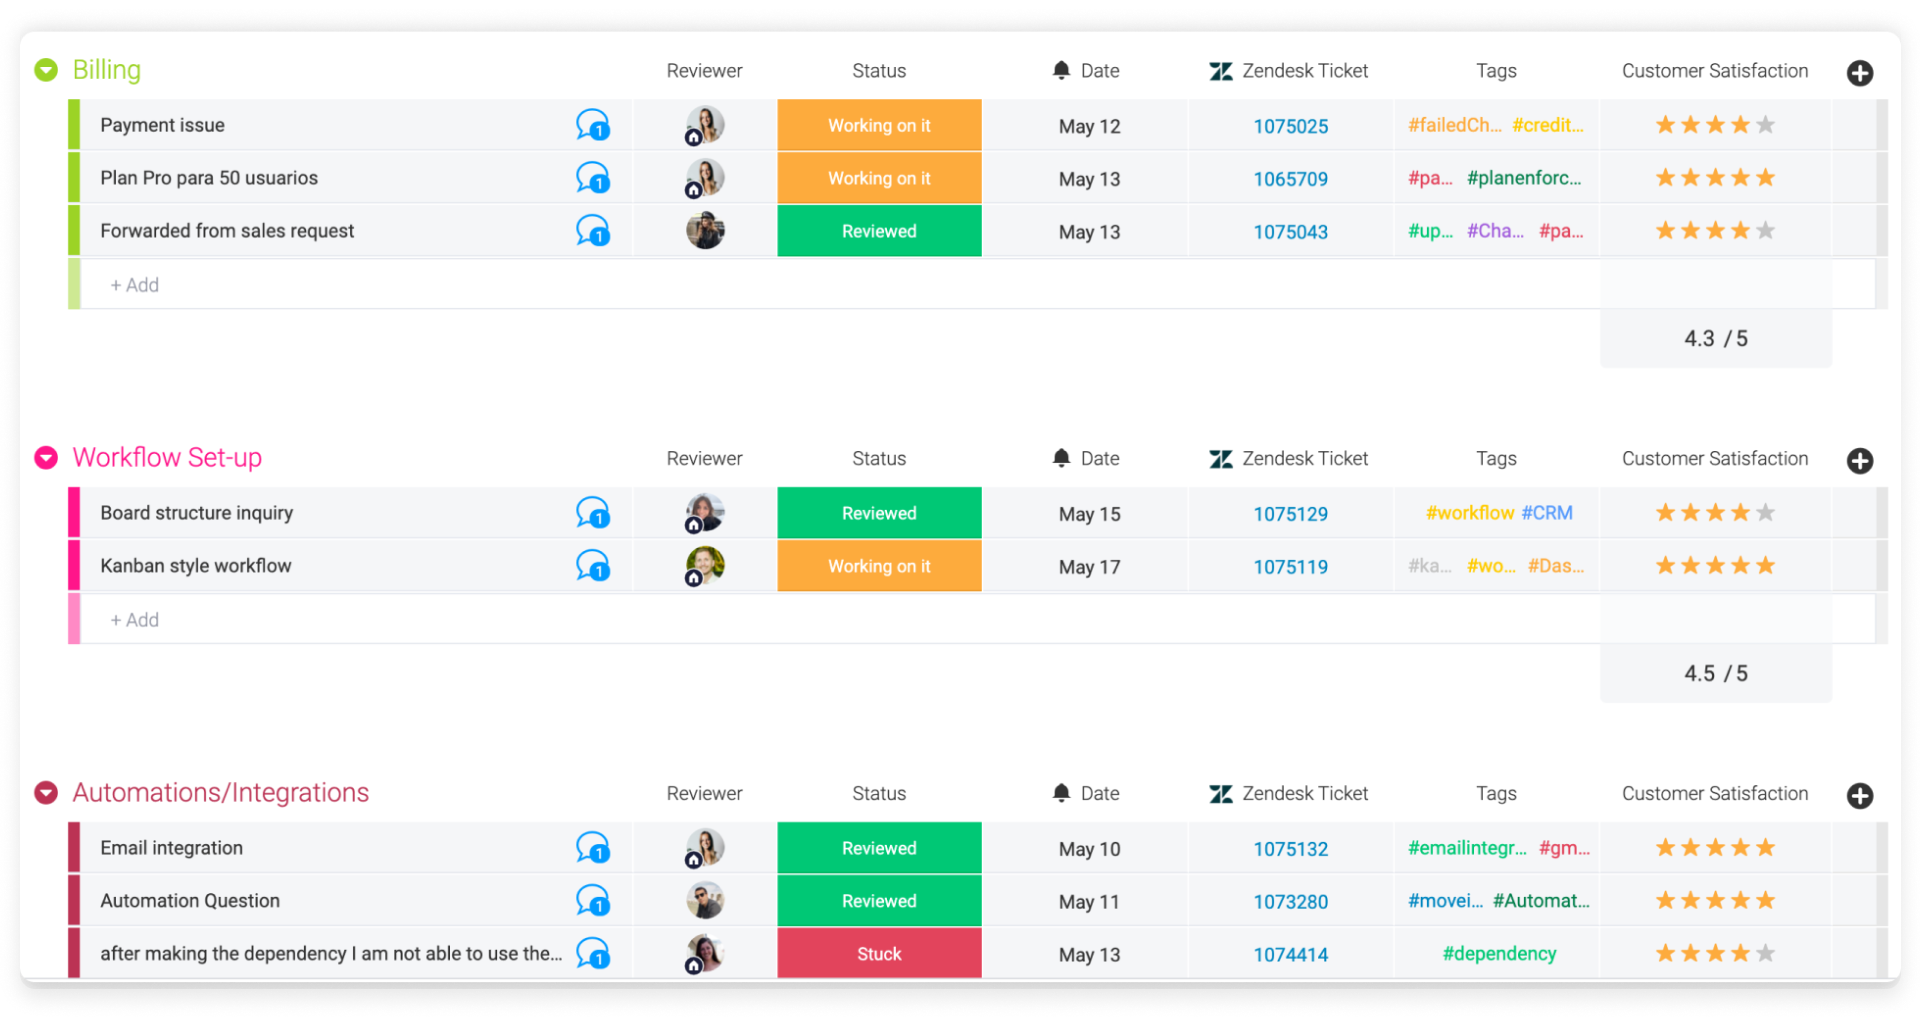The image size is (1920, 1021).
Task: Click reviewer avatar for Kanban style workflow
Action: (705, 566)
